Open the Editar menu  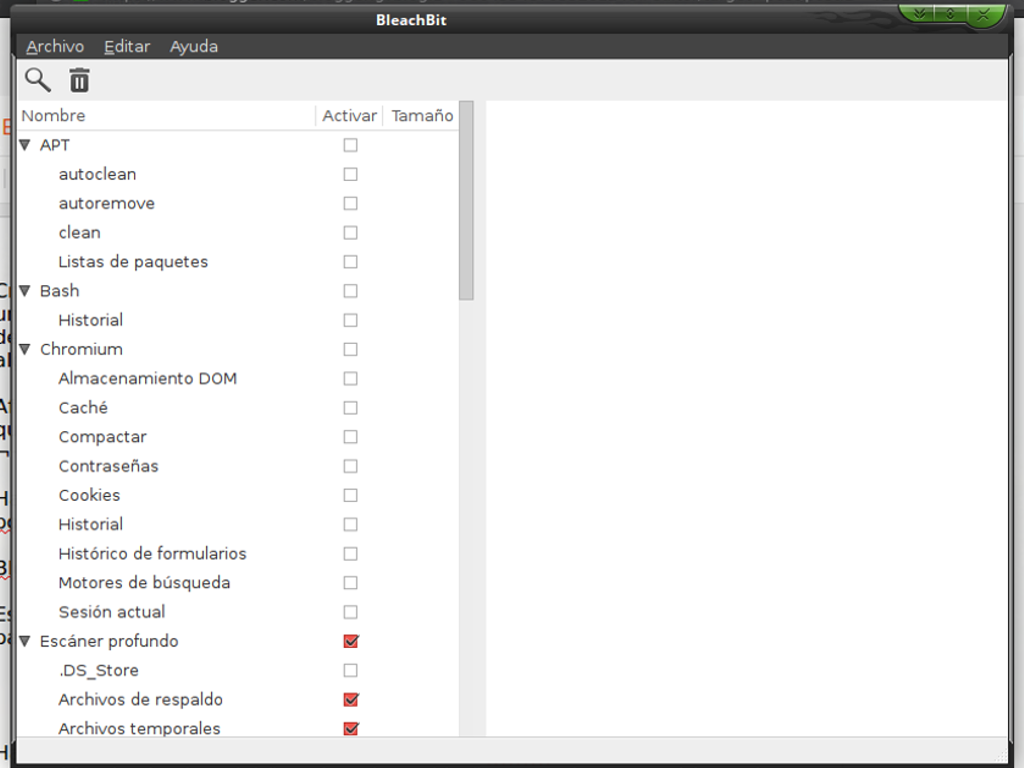(x=127, y=46)
